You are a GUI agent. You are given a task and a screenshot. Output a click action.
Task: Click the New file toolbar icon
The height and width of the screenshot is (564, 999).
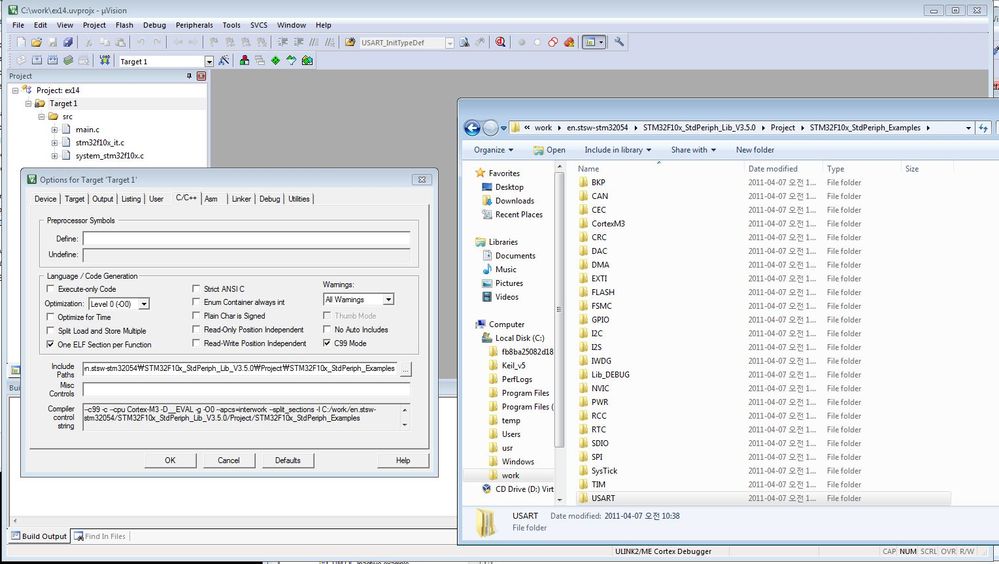pos(21,42)
